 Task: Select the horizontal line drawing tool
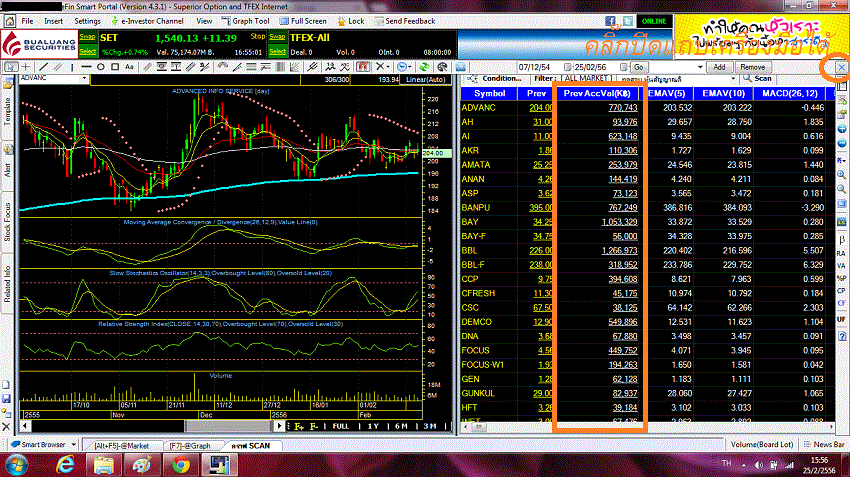point(86,67)
